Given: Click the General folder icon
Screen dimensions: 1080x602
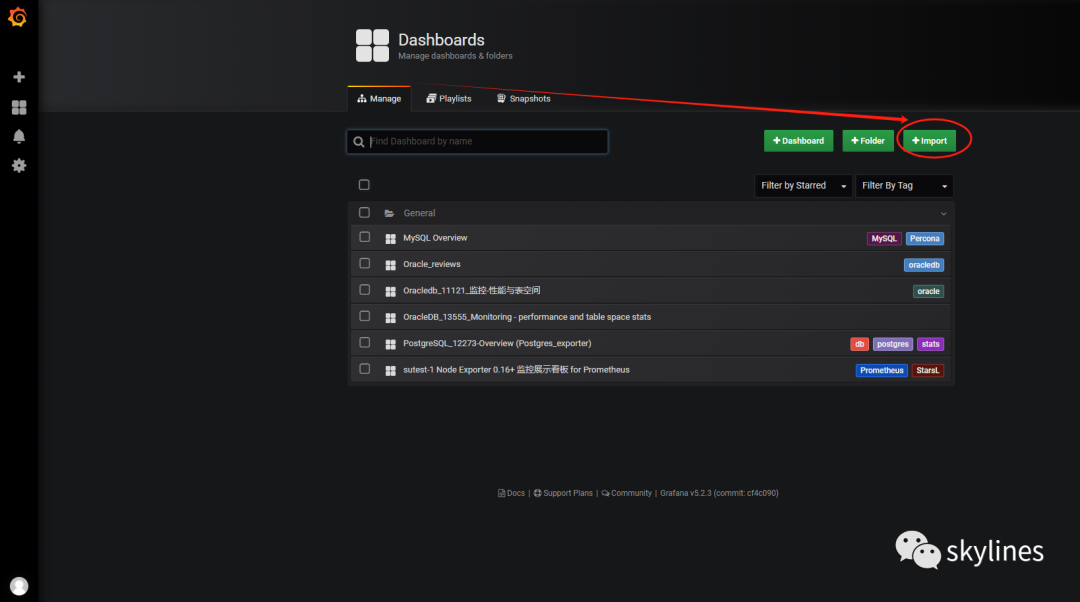Looking at the screenshot, I should pos(389,214).
